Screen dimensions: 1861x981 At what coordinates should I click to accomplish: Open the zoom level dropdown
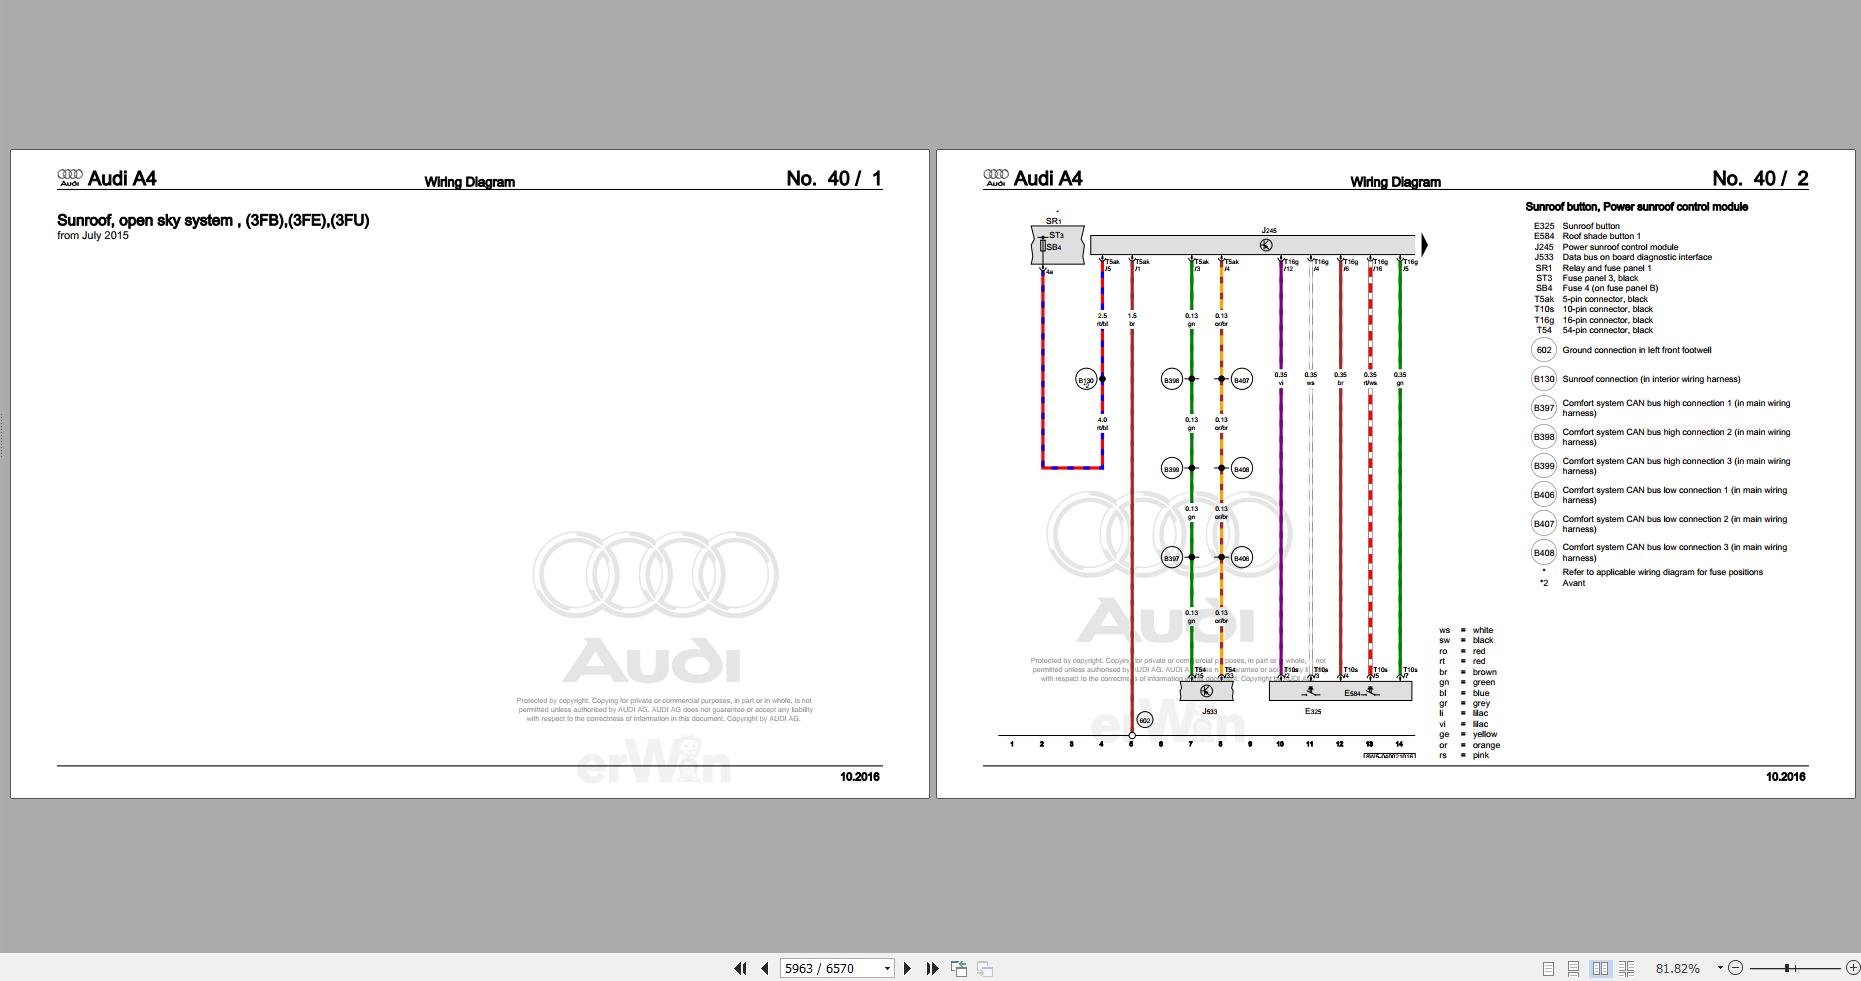[x=1720, y=968]
